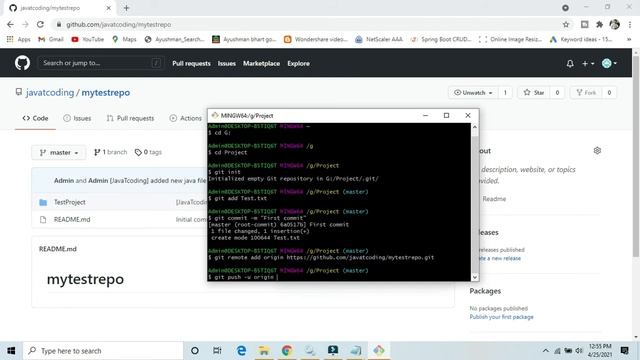Open the Chrome profile avatar
The width and height of the screenshot is (640, 360).
614,24
